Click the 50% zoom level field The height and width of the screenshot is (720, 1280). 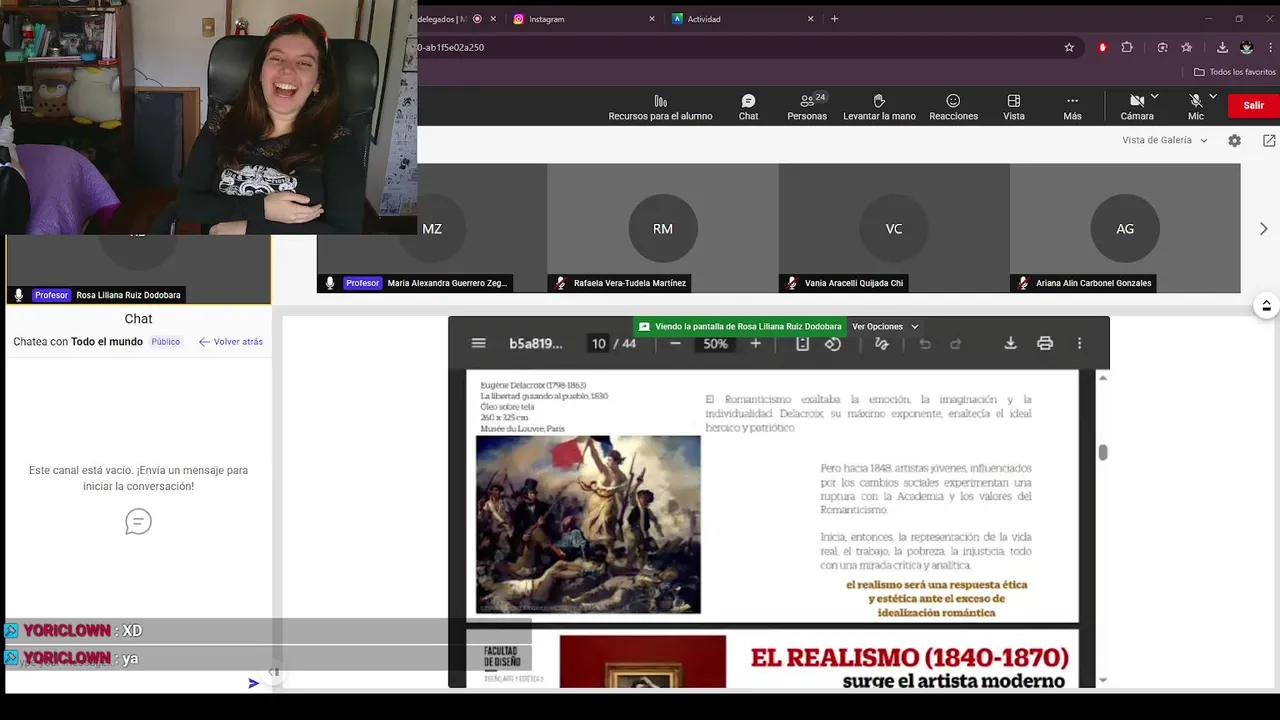(715, 343)
